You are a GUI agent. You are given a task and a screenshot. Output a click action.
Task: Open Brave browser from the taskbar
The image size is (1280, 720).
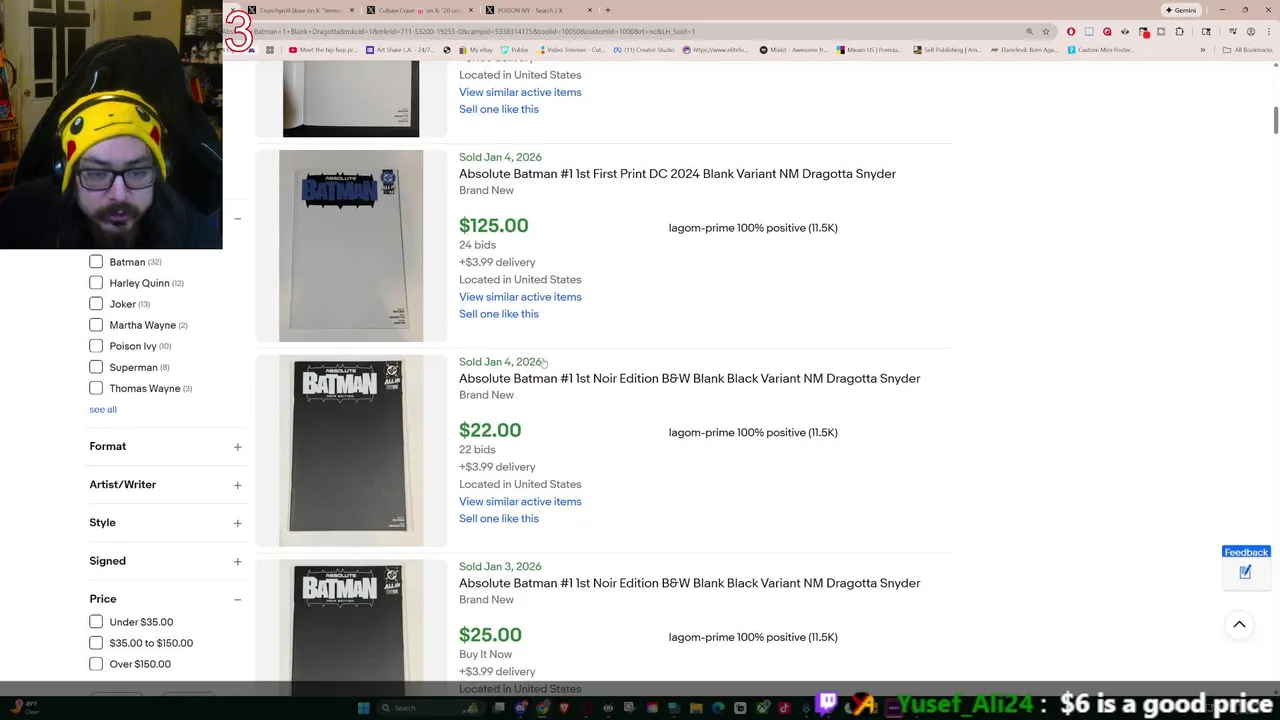point(564,708)
